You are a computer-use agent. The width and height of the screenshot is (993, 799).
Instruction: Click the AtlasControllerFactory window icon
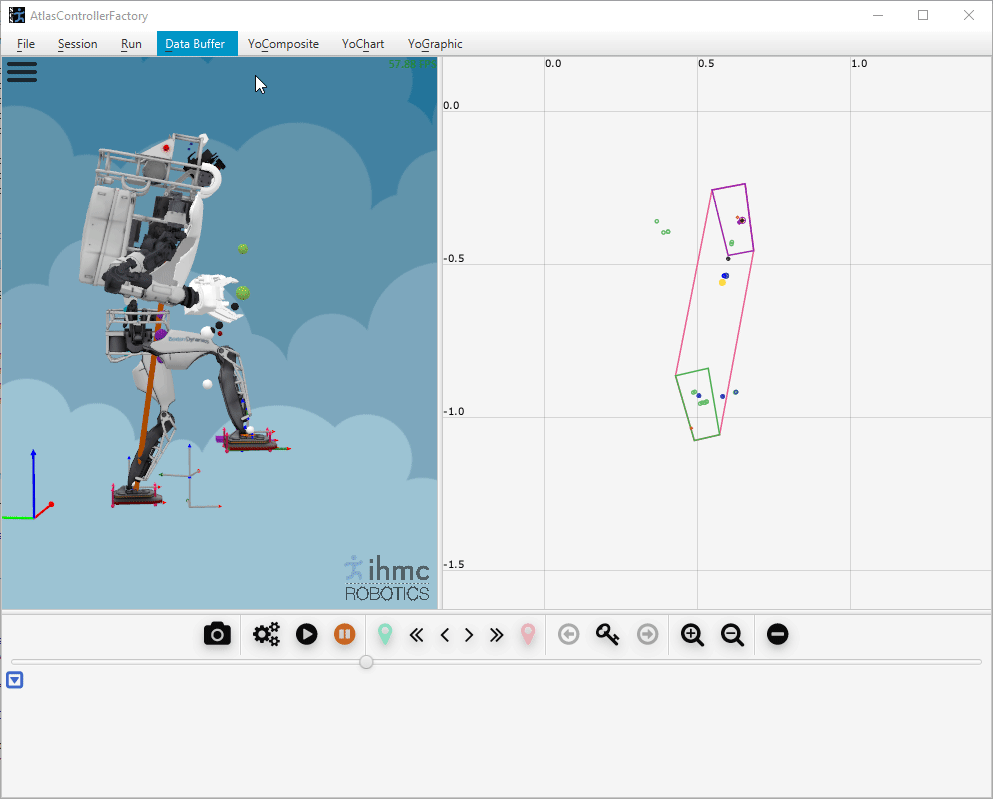16,15
